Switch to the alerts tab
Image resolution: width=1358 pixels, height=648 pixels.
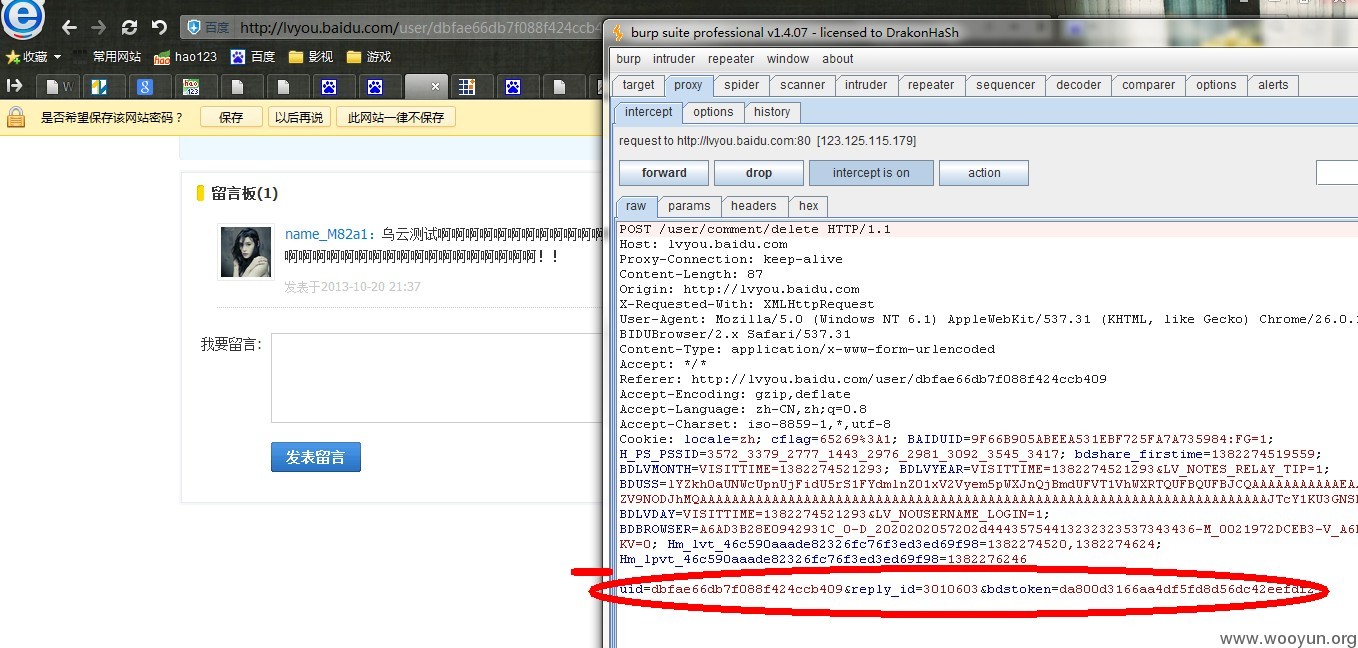pos(1273,85)
